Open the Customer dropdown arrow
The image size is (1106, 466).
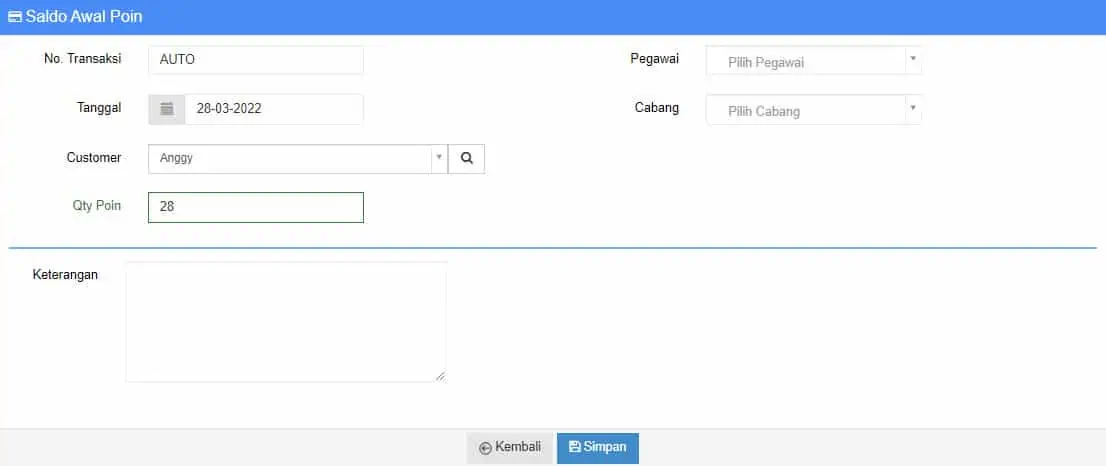pos(439,158)
